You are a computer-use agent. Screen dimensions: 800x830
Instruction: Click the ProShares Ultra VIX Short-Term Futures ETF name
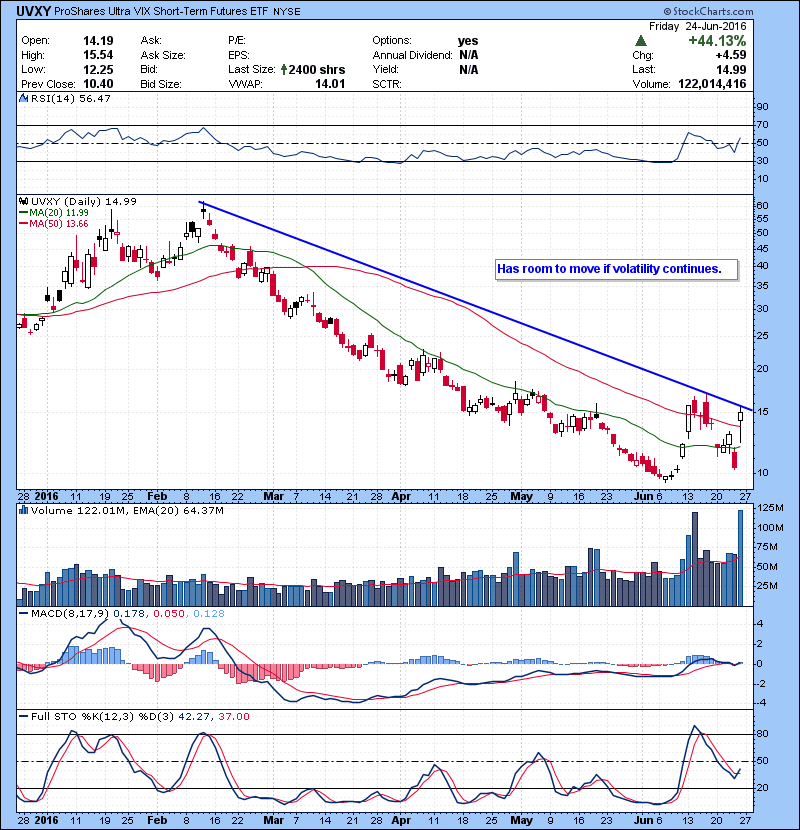[x=161, y=11]
